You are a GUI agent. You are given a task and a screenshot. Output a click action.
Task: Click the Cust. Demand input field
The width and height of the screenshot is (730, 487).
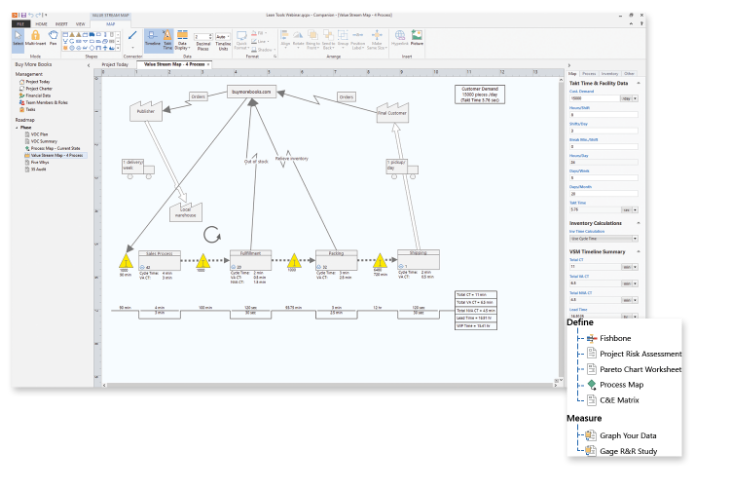[x=593, y=98]
